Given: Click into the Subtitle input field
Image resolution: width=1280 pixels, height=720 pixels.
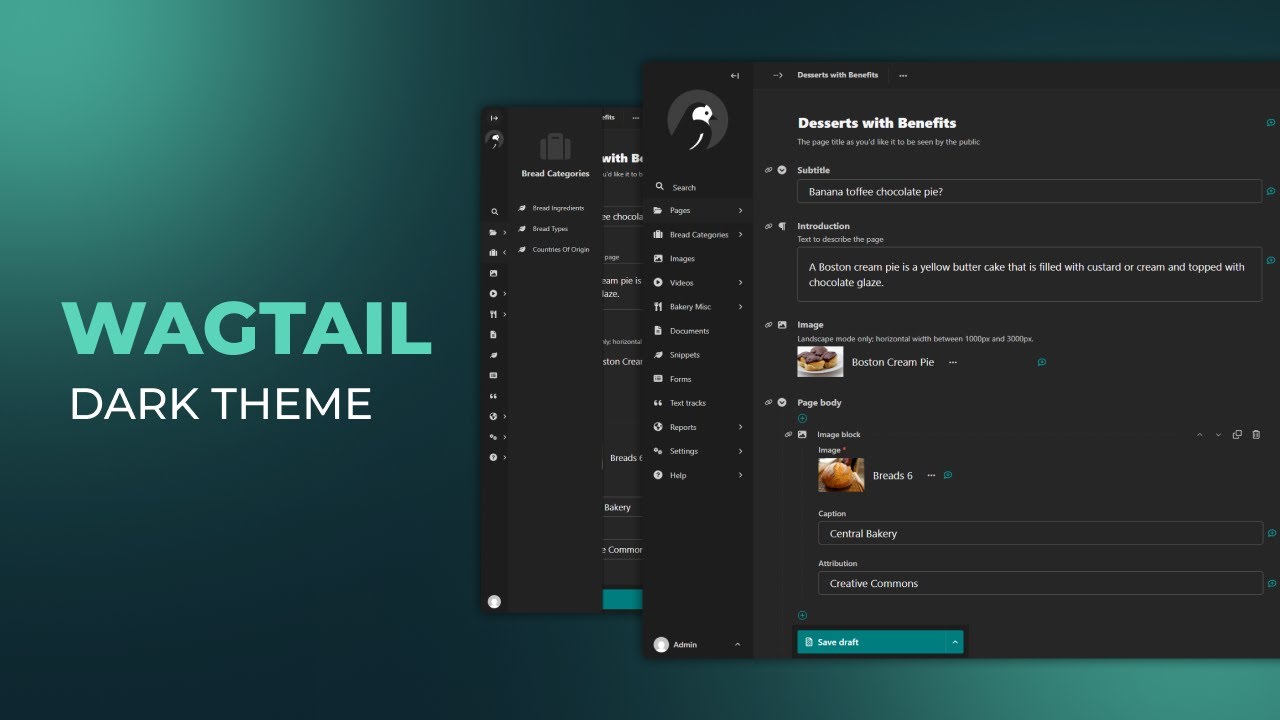Looking at the screenshot, I should click(x=1029, y=191).
